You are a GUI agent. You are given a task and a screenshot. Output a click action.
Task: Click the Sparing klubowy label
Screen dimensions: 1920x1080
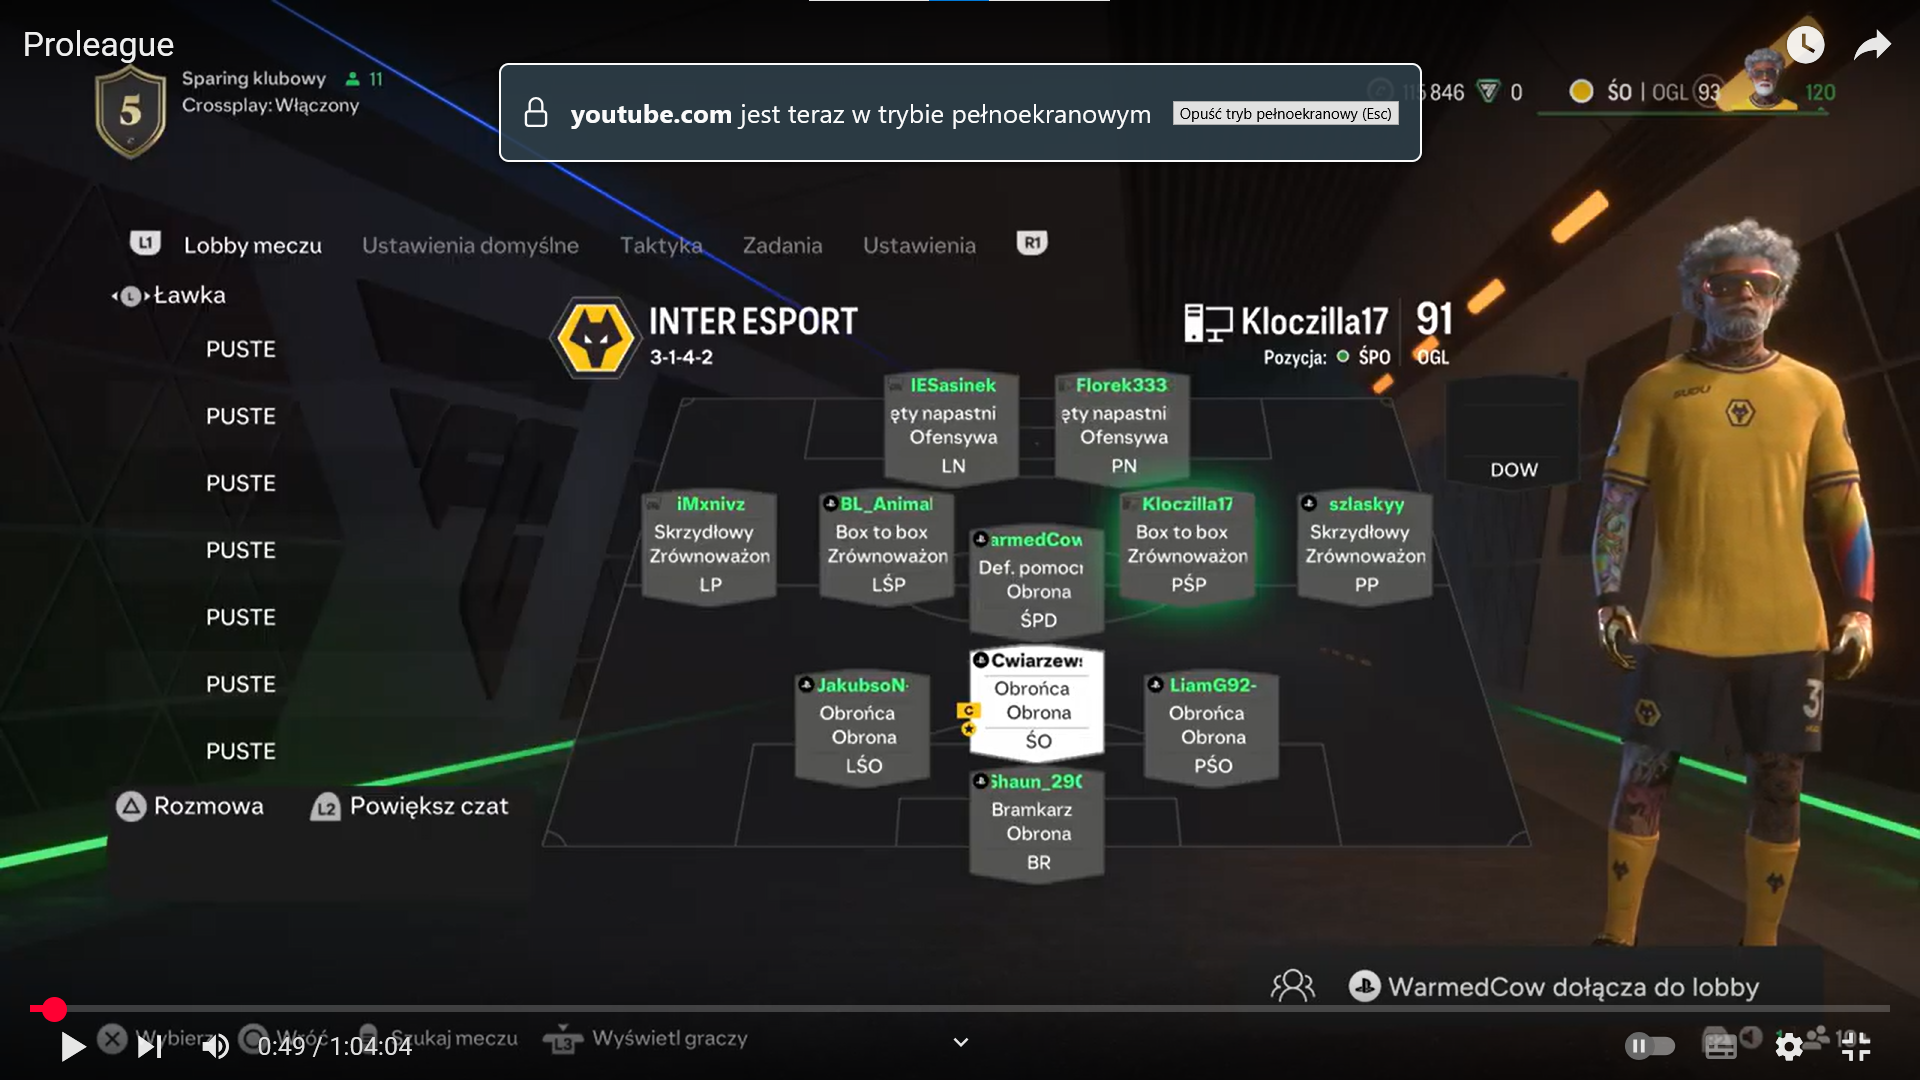(254, 78)
